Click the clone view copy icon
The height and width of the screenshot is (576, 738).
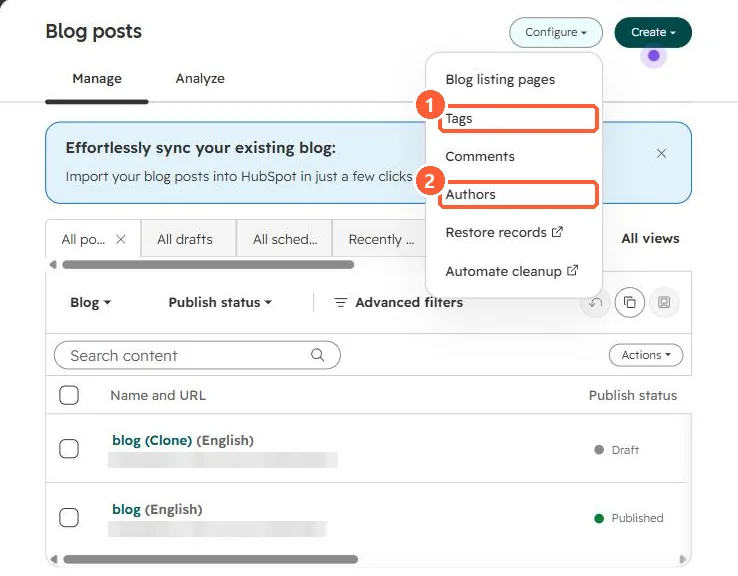629,302
